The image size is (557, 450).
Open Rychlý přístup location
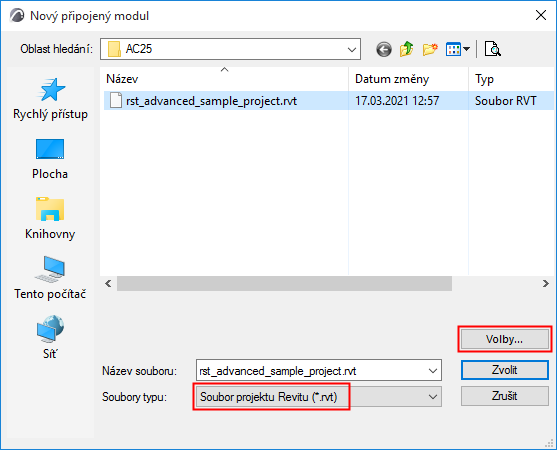pyautogui.click(x=50, y=99)
